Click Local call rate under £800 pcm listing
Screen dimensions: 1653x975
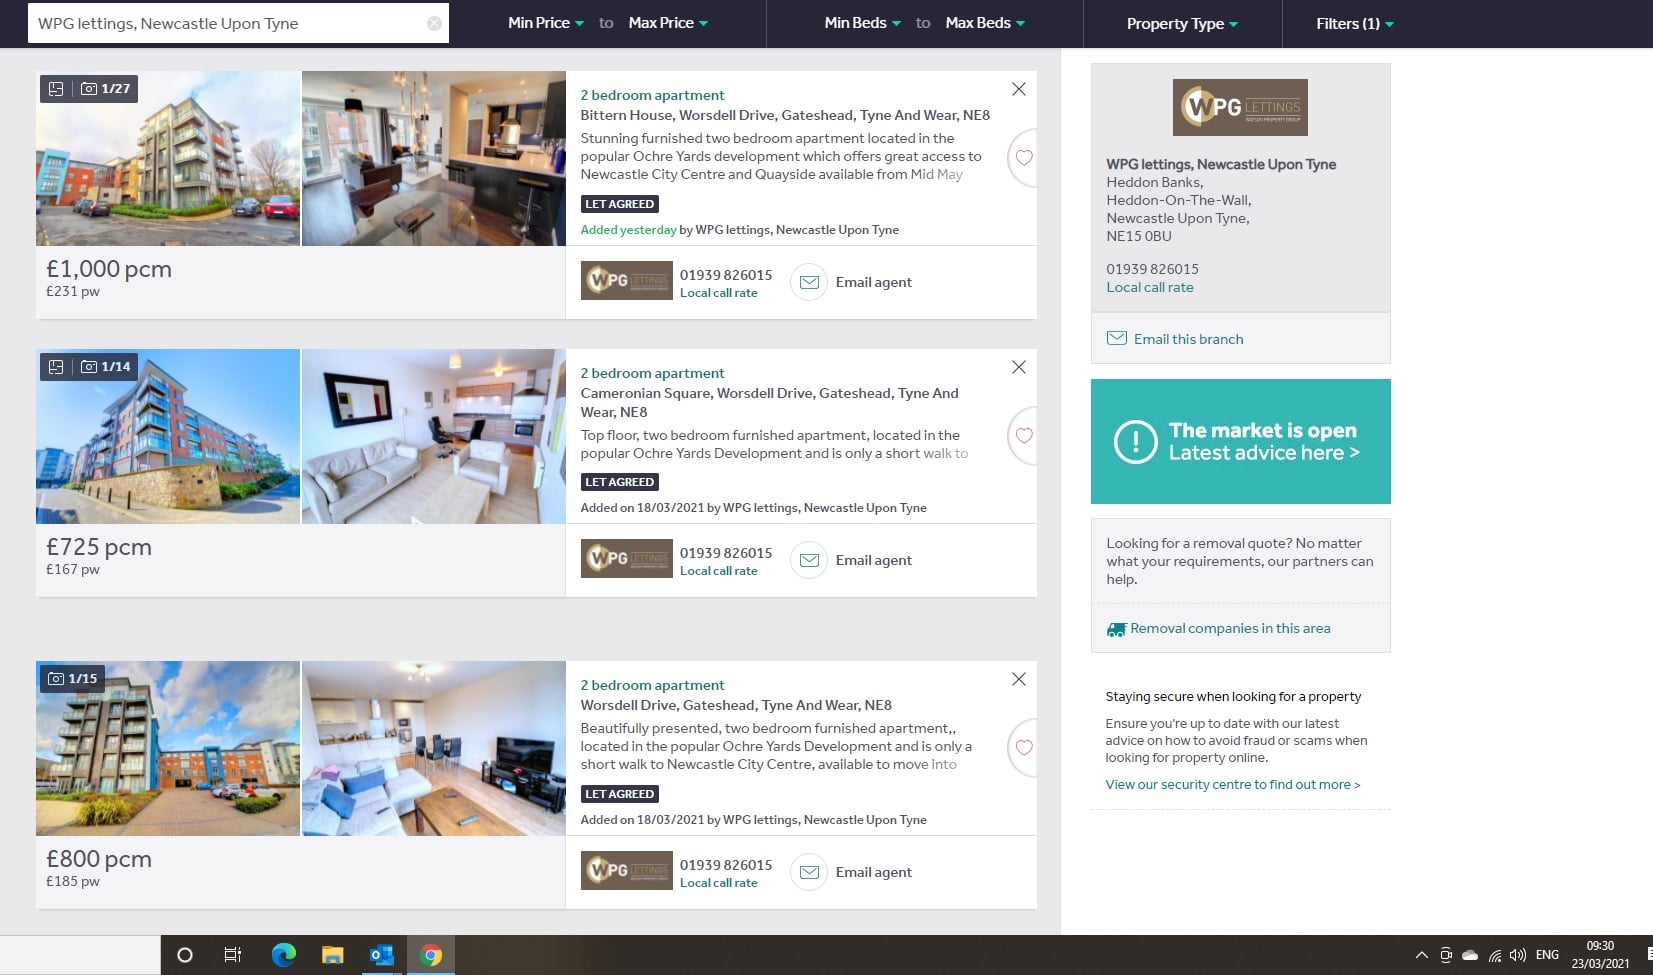[718, 883]
